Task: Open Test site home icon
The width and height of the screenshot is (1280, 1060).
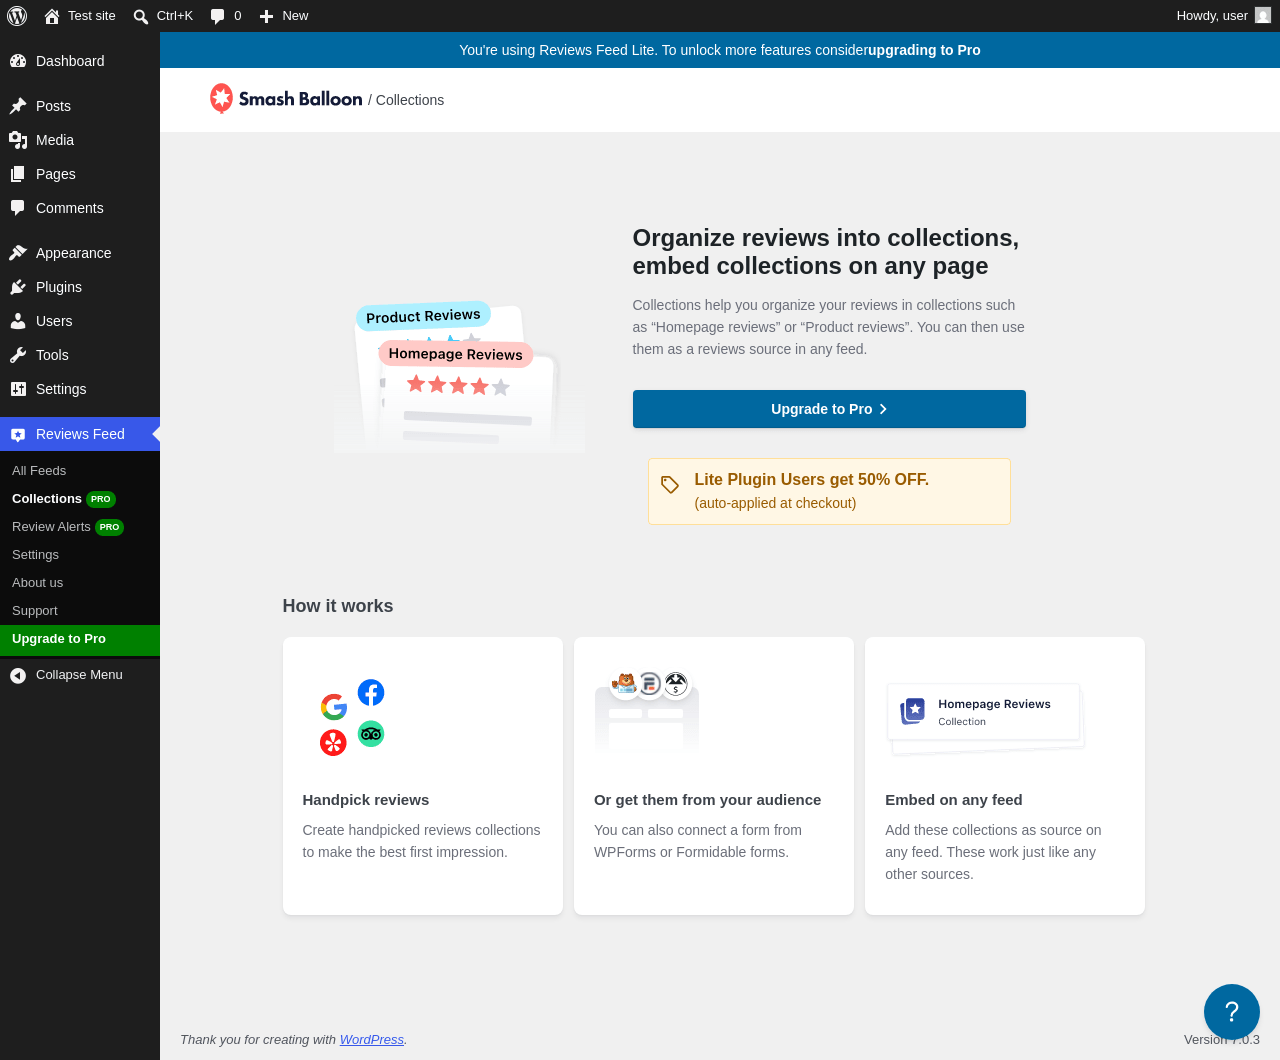Action: click(52, 16)
